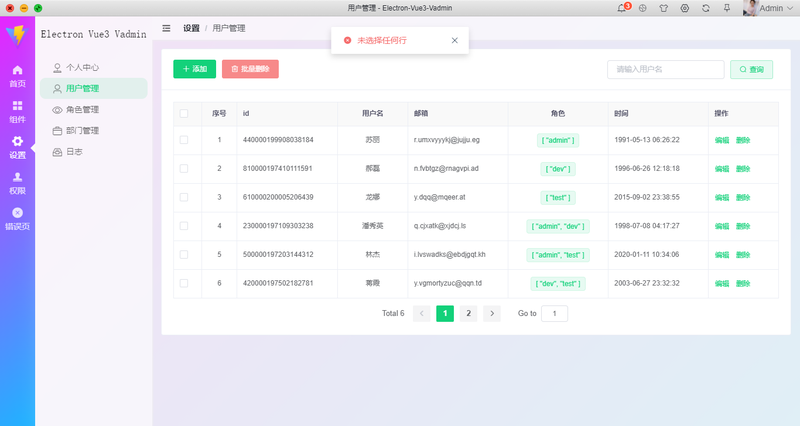The height and width of the screenshot is (426, 800).
Task: Click the ["admin", "test"] role tag
Action: 558,255
